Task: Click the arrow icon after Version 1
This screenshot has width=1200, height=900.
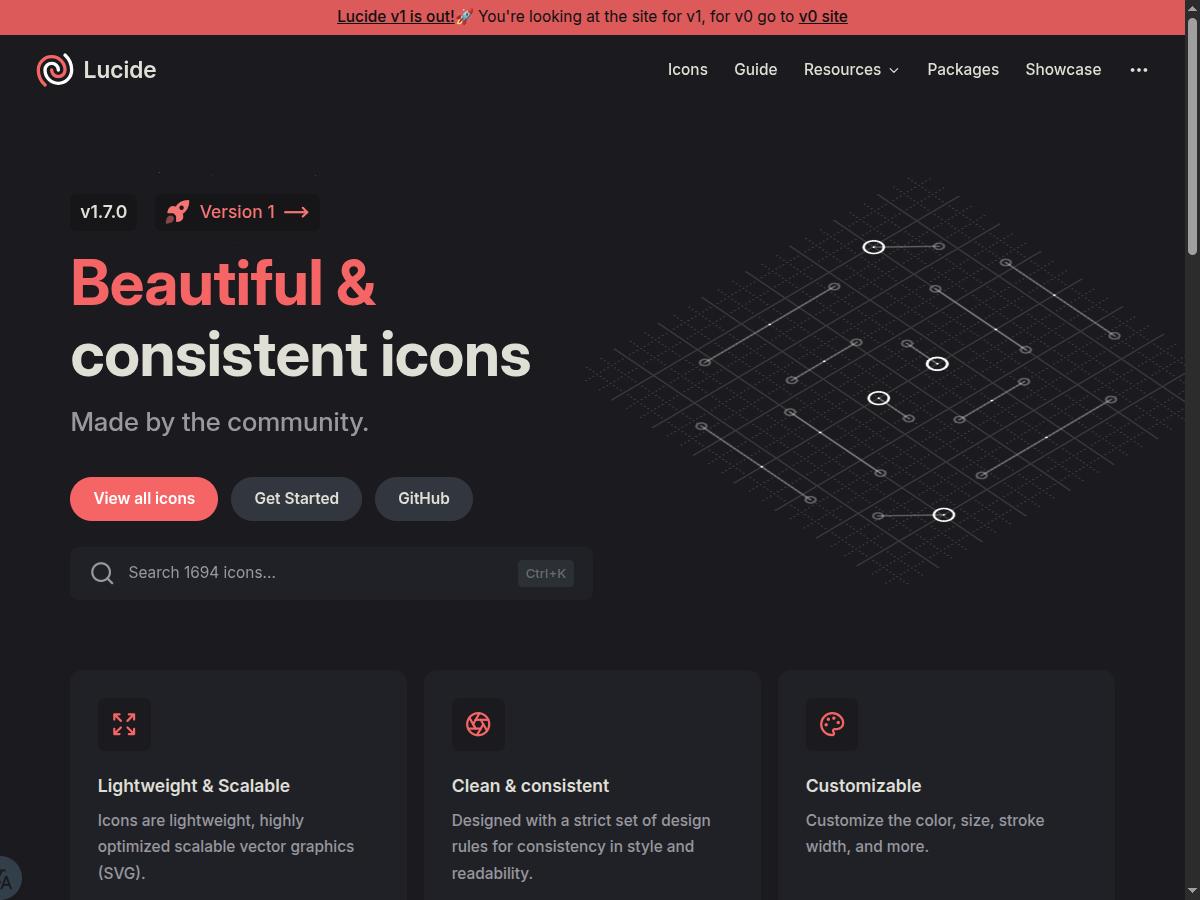Action: click(x=296, y=212)
